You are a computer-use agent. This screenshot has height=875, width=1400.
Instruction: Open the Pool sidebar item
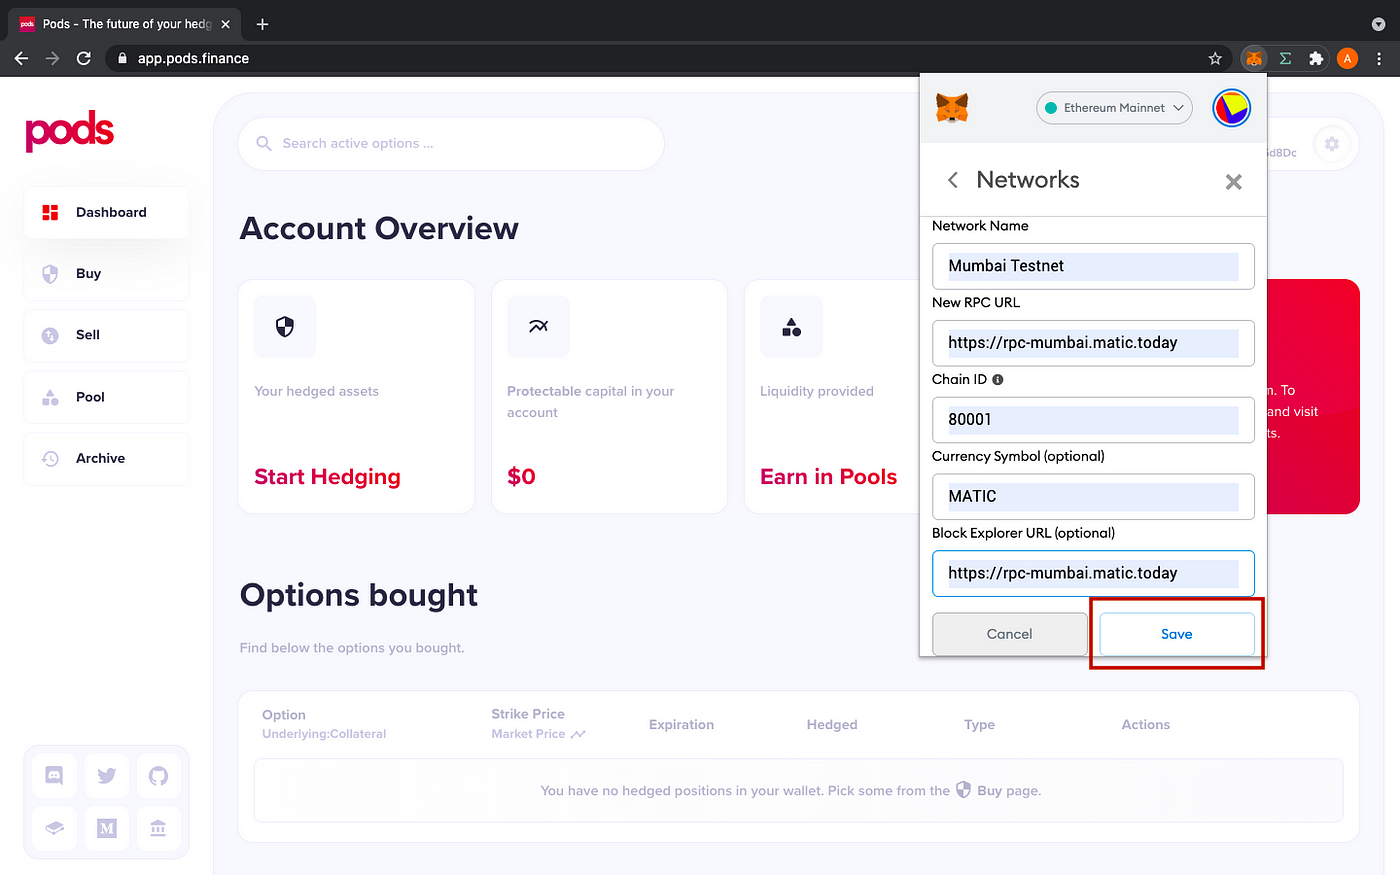point(106,397)
